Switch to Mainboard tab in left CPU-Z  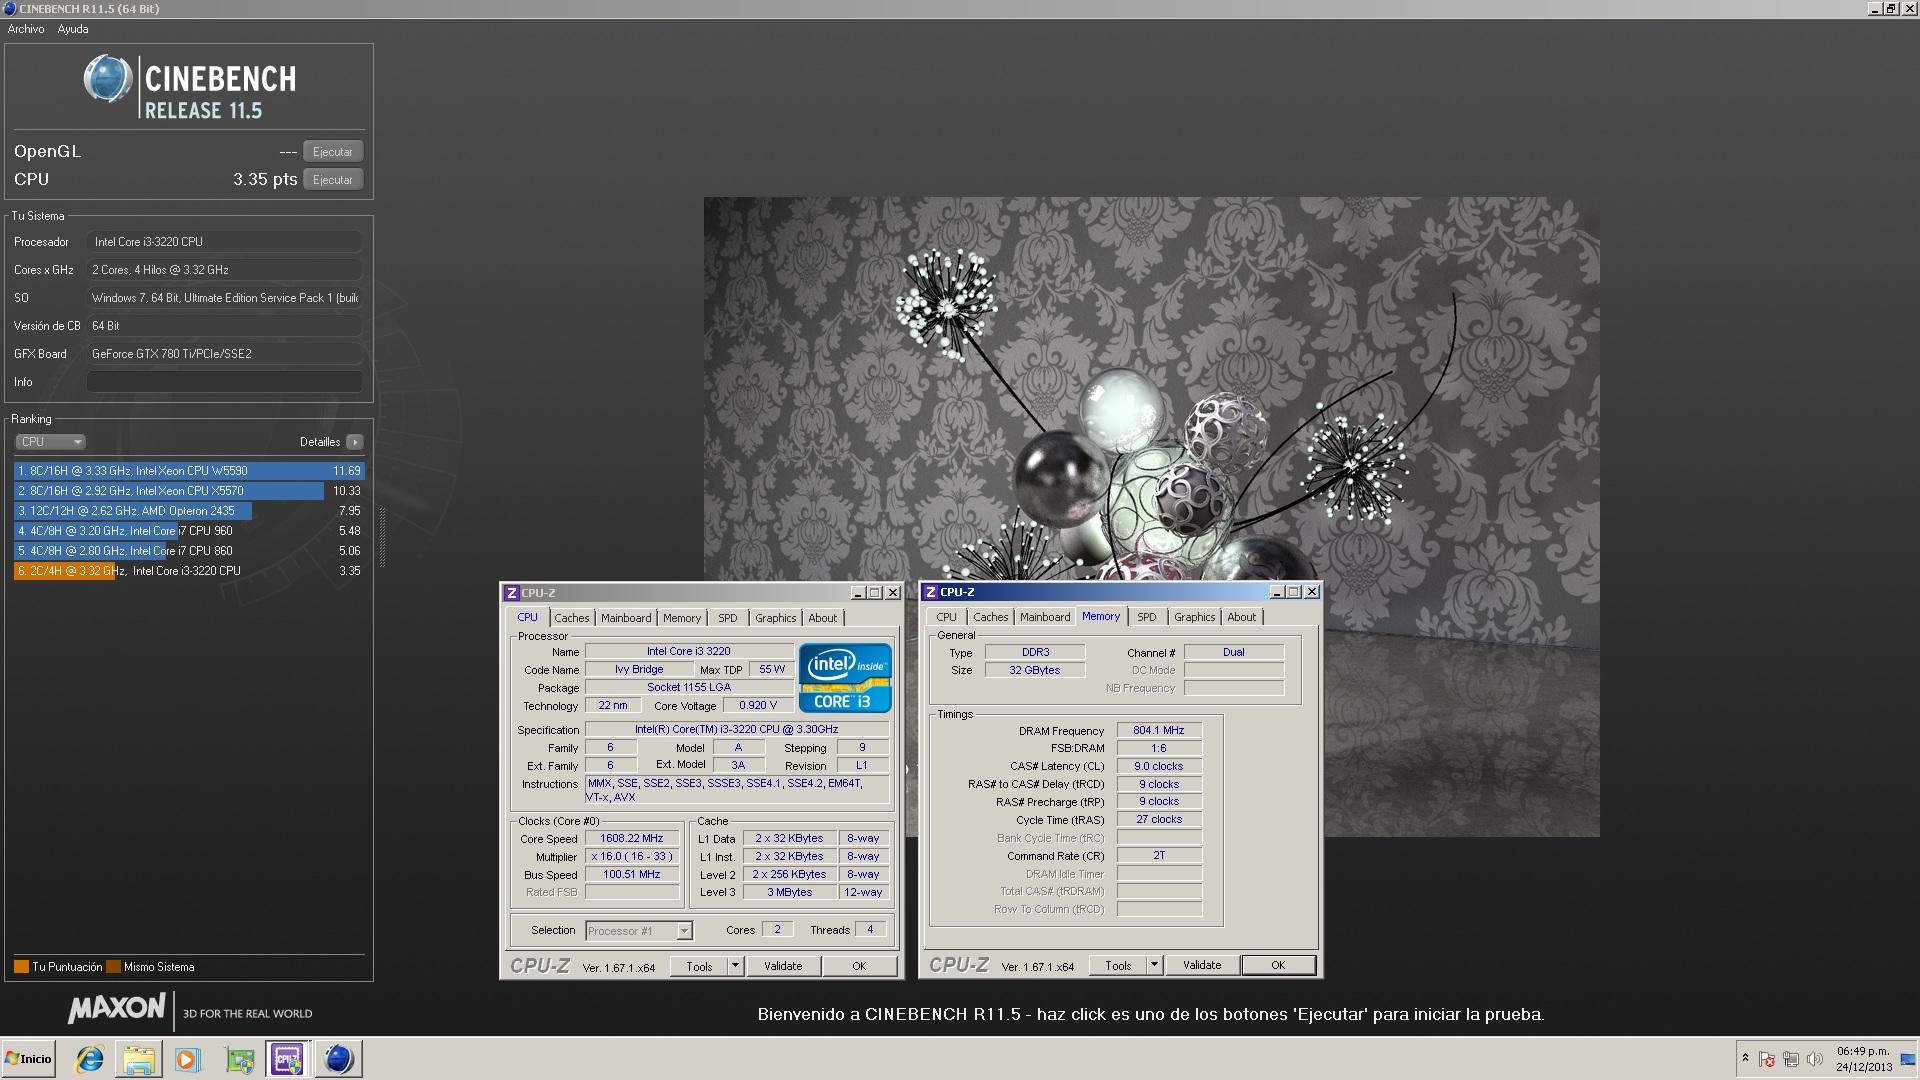click(x=626, y=618)
